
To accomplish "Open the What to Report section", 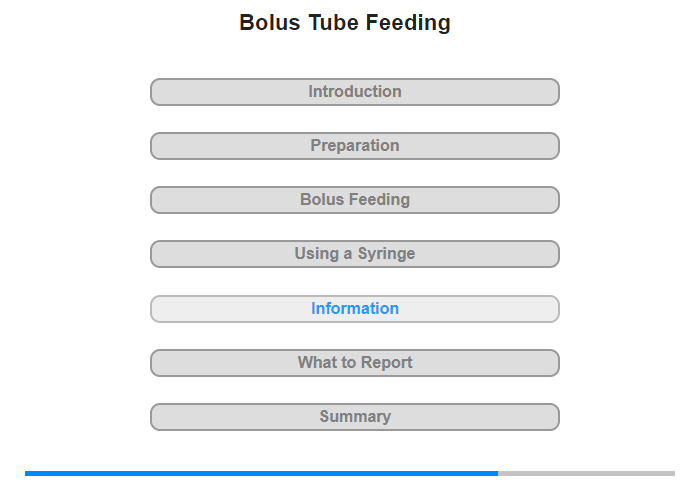I will 354,363.
